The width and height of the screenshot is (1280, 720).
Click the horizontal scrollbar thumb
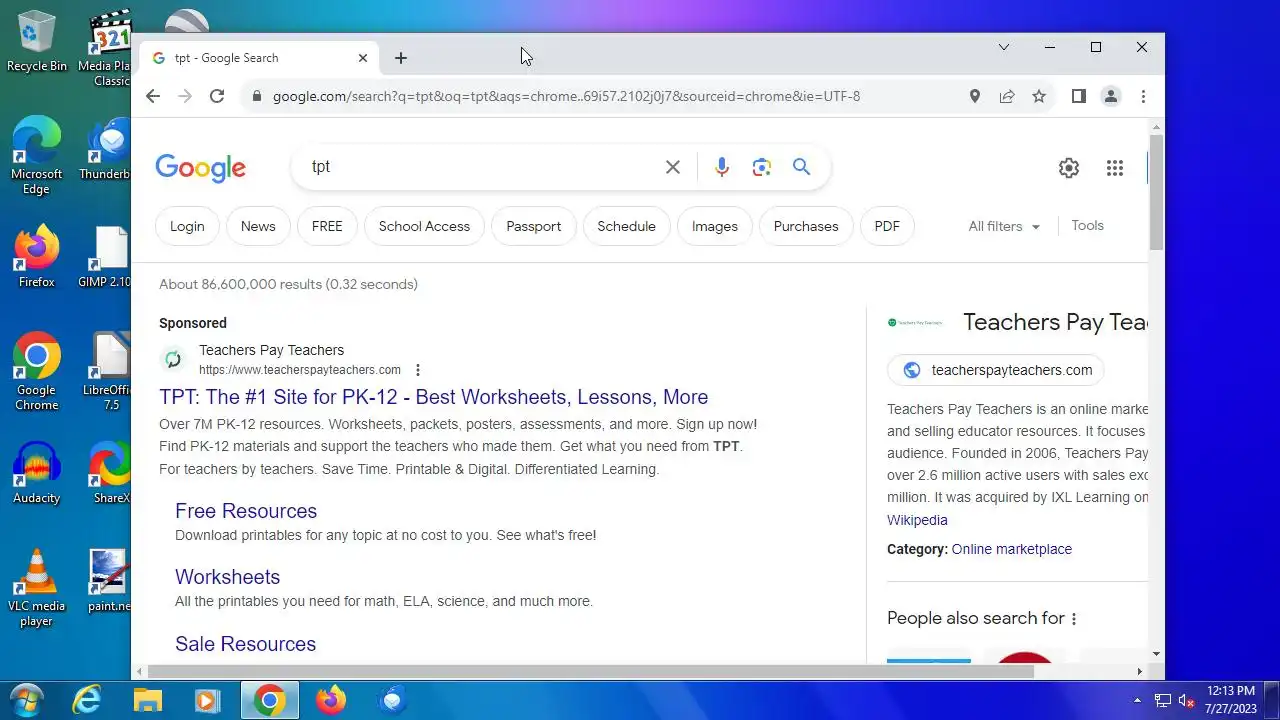[590, 671]
